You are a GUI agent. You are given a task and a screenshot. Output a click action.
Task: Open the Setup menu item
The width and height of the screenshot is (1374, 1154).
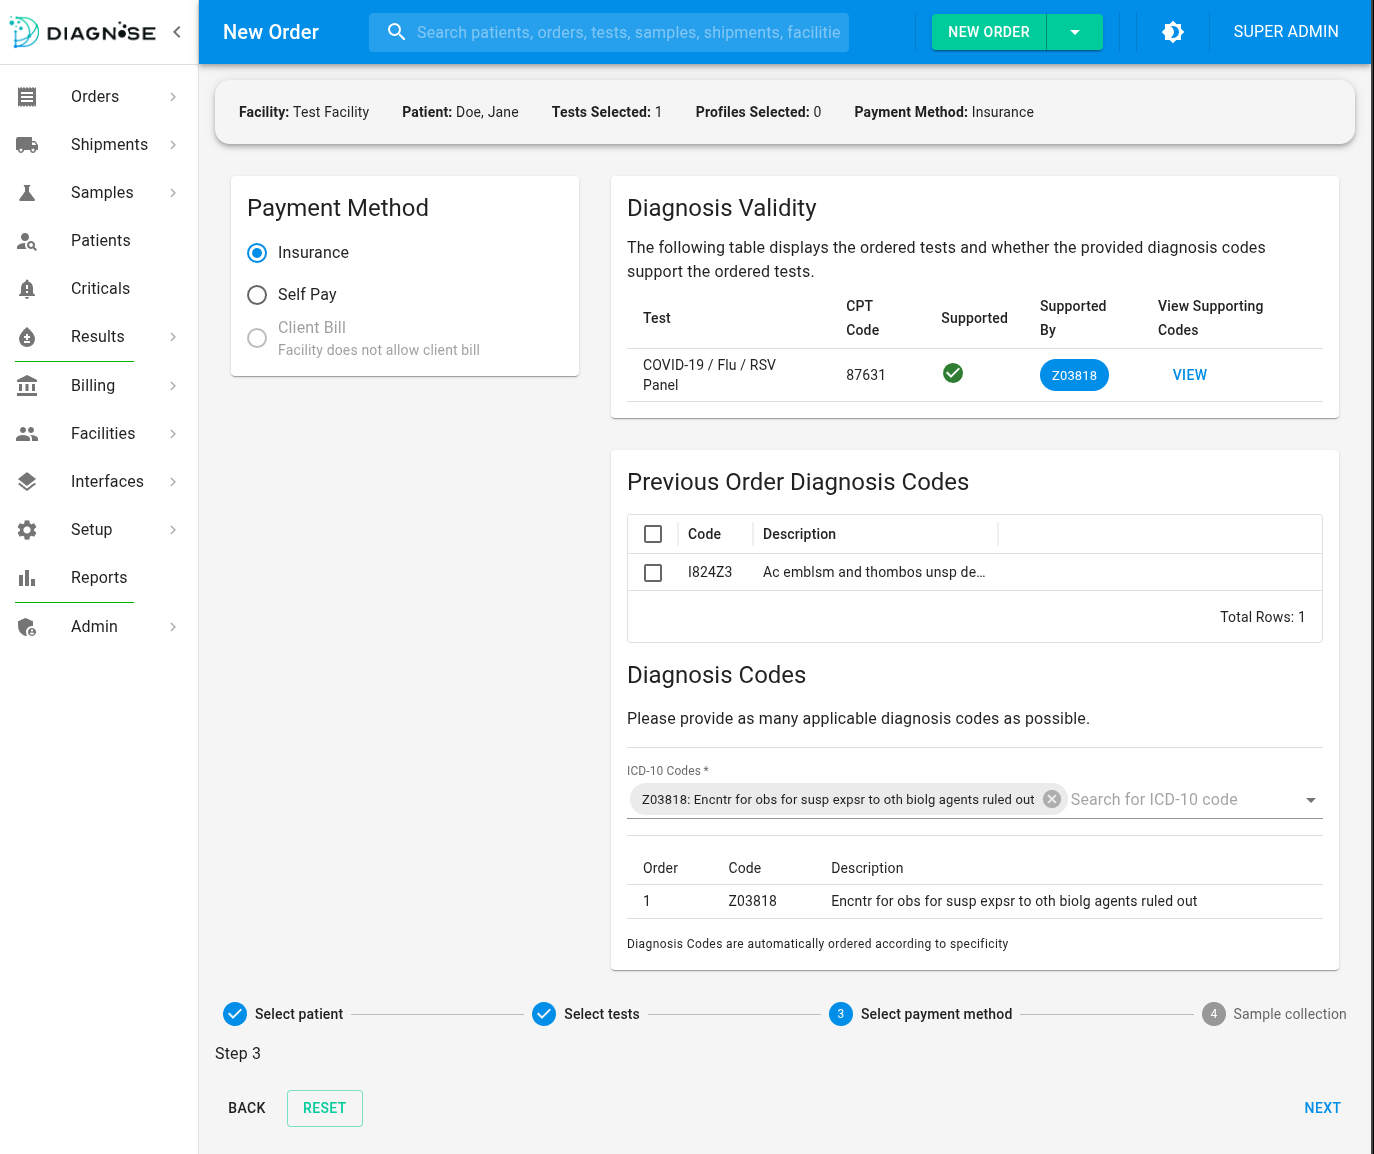point(91,529)
